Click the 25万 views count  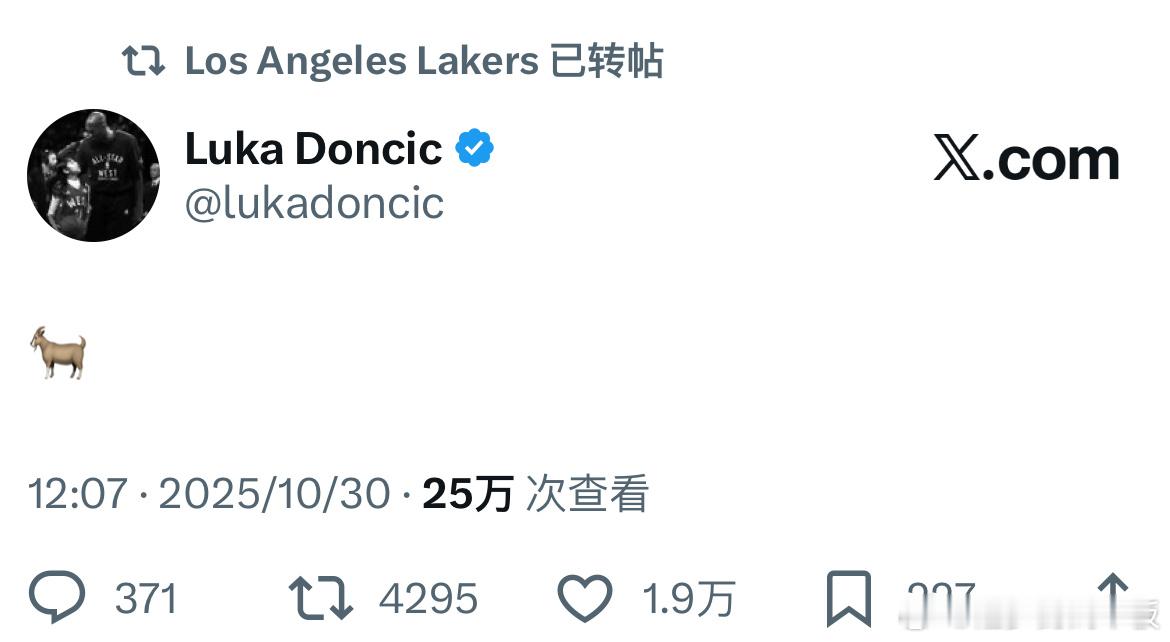tap(467, 493)
